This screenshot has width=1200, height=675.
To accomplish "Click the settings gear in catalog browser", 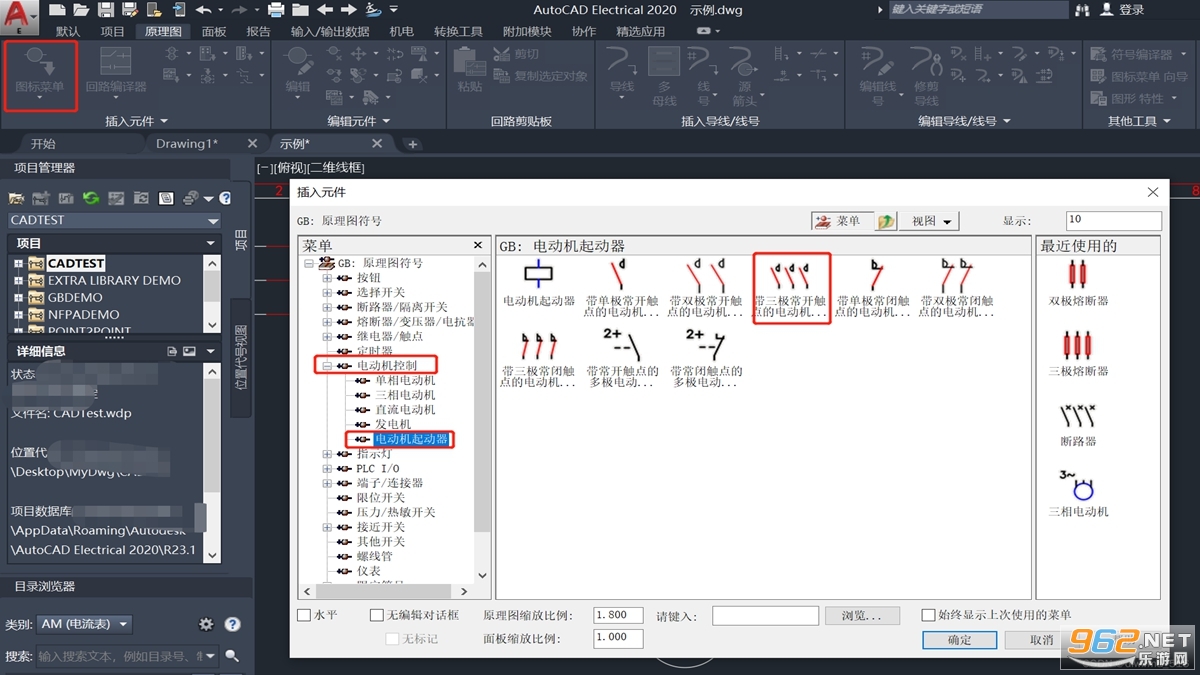I will (206, 624).
